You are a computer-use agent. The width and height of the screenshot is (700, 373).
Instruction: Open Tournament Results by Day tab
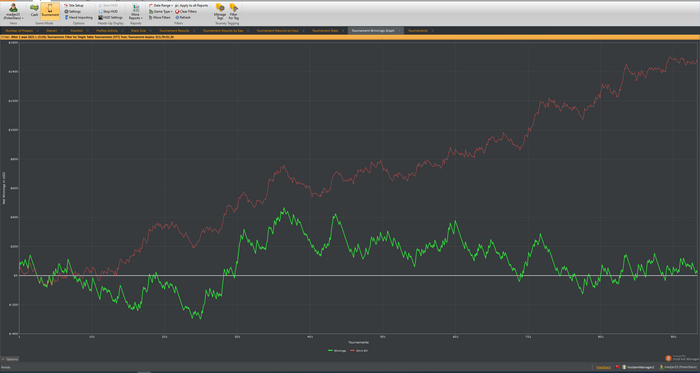[223, 31]
